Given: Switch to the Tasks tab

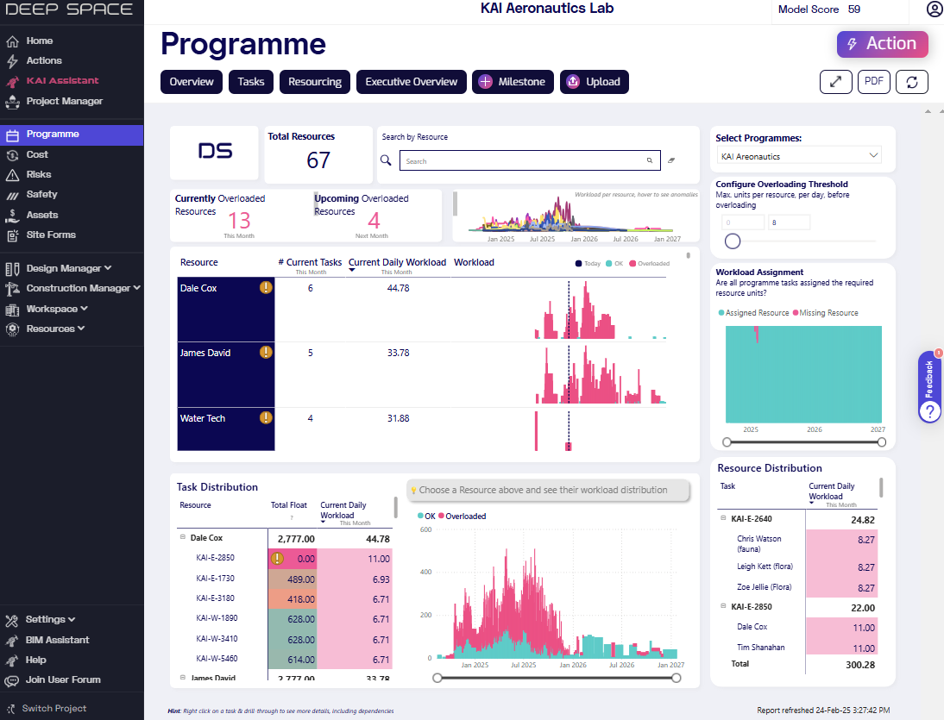Looking at the screenshot, I should tap(251, 82).
